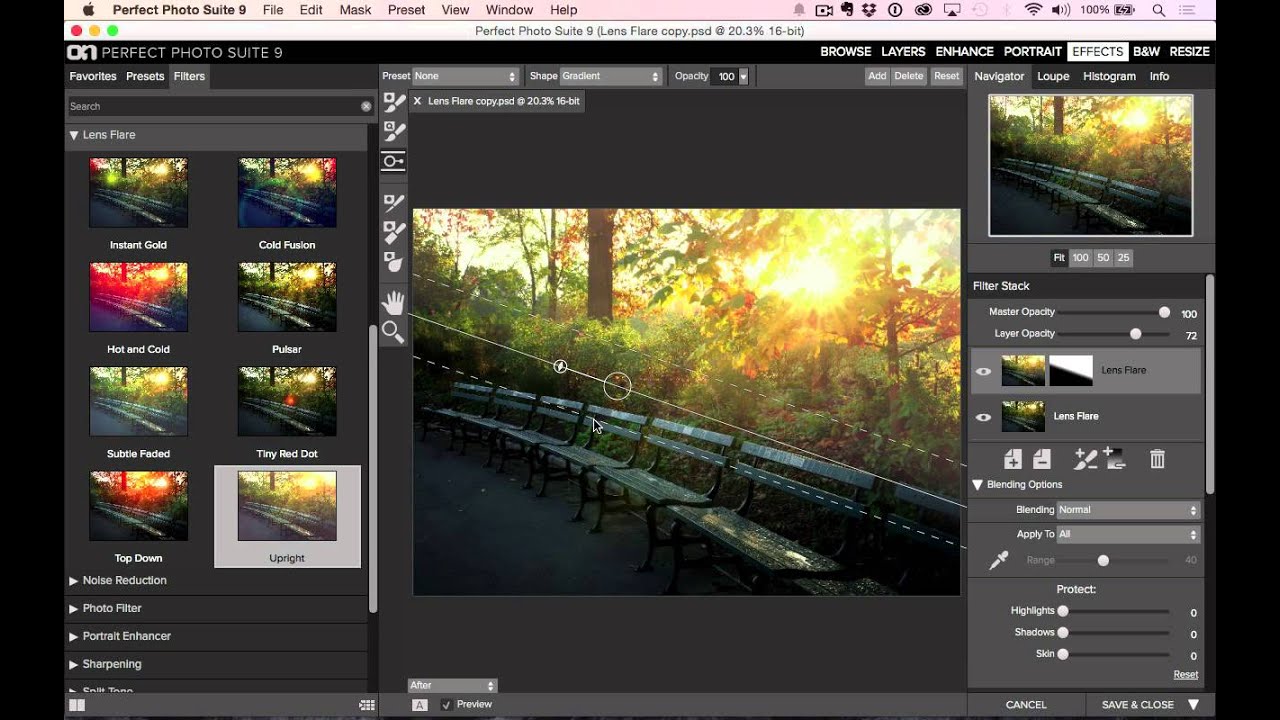Click the Highlights protect slider handle
Viewport: 1280px width, 720px height.
pyautogui.click(x=1063, y=611)
